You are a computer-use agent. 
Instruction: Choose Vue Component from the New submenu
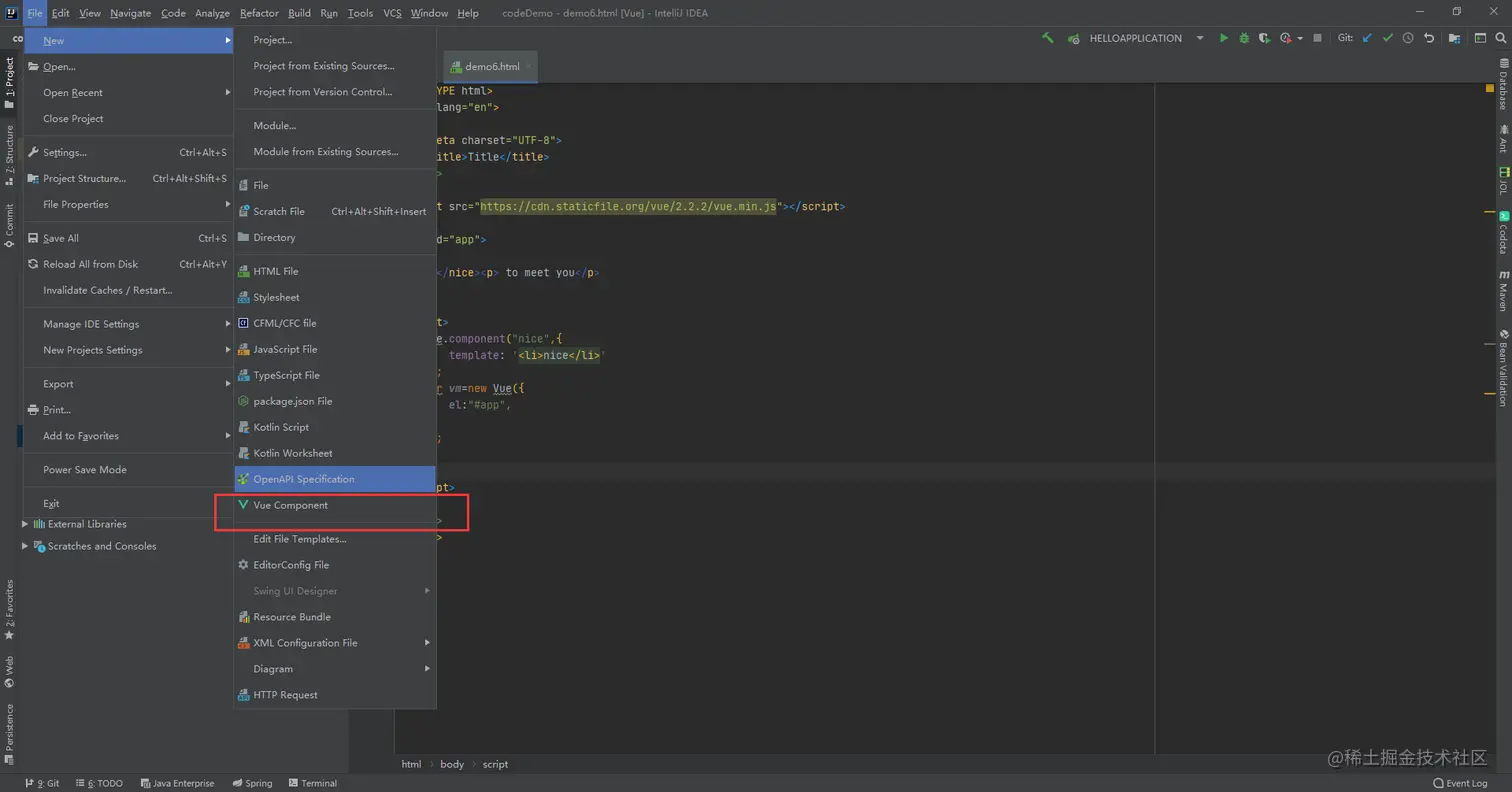click(335, 505)
